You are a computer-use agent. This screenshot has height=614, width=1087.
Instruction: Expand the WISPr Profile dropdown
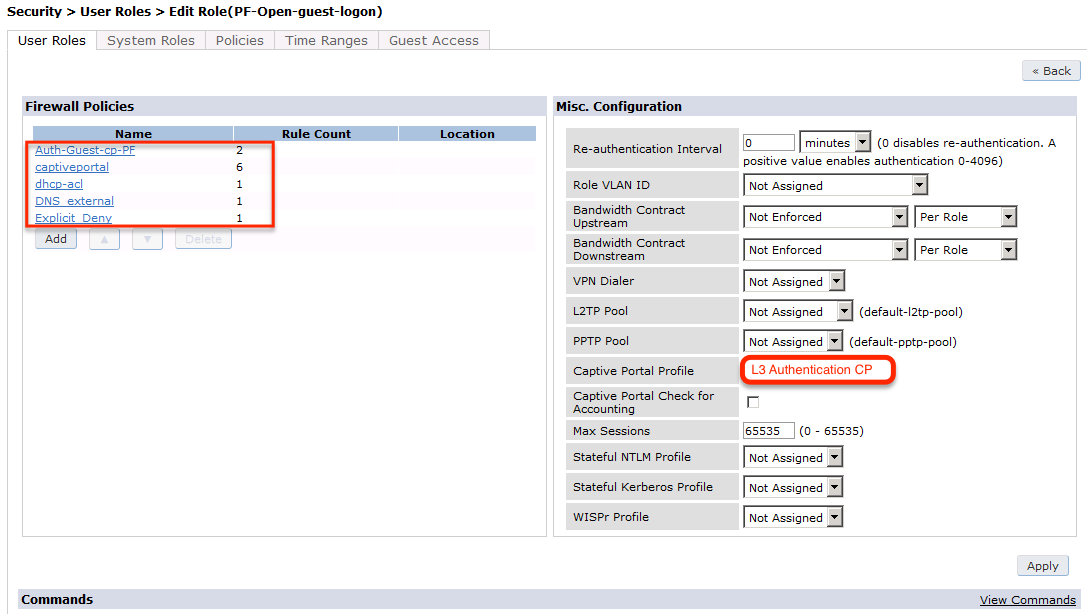[794, 518]
